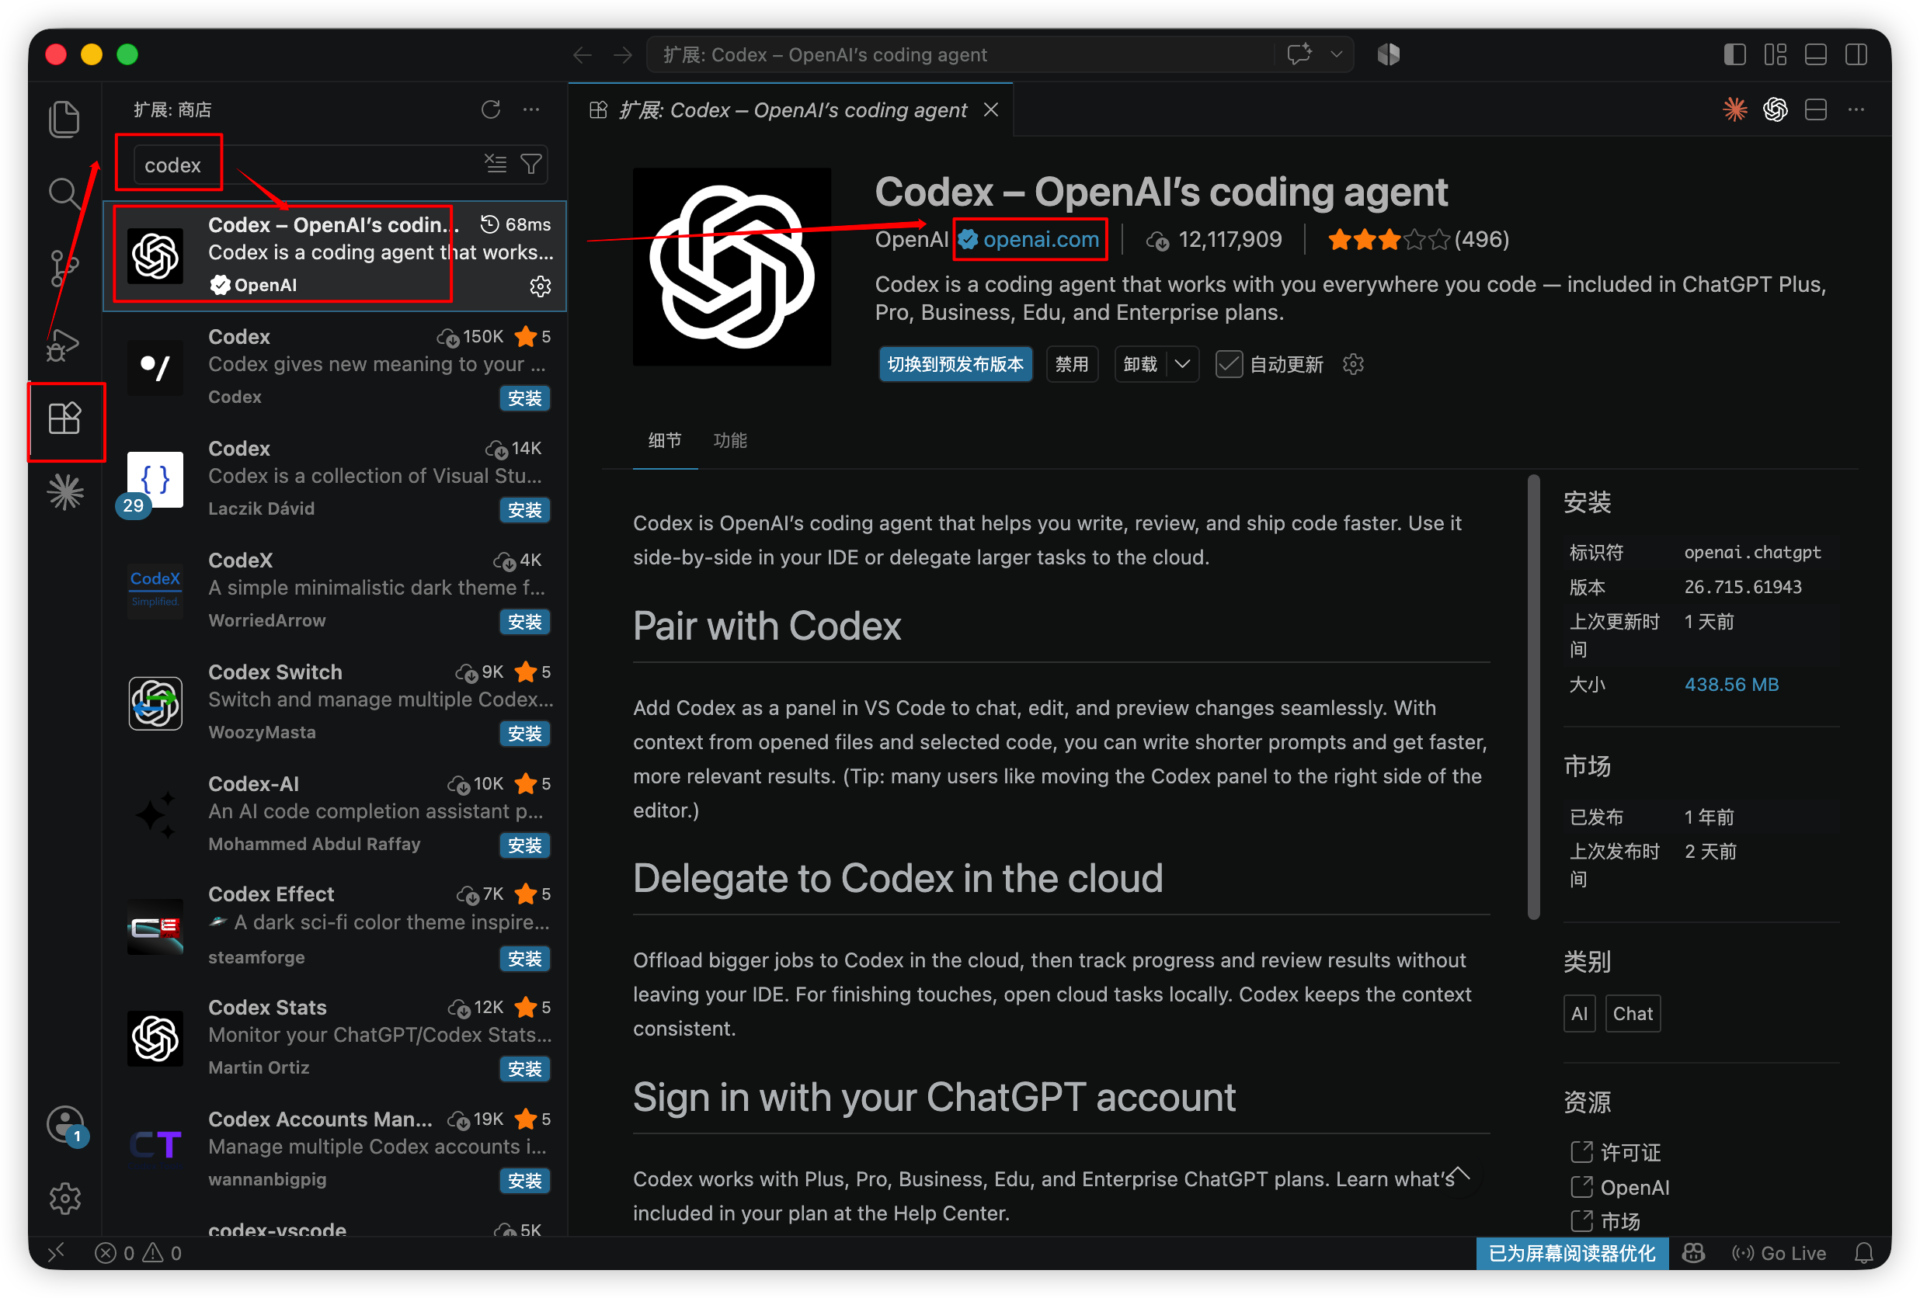Open openai.com publisher link
Image resolution: width=1920 pixels, height=1298 pixels.
(1040, 239)
